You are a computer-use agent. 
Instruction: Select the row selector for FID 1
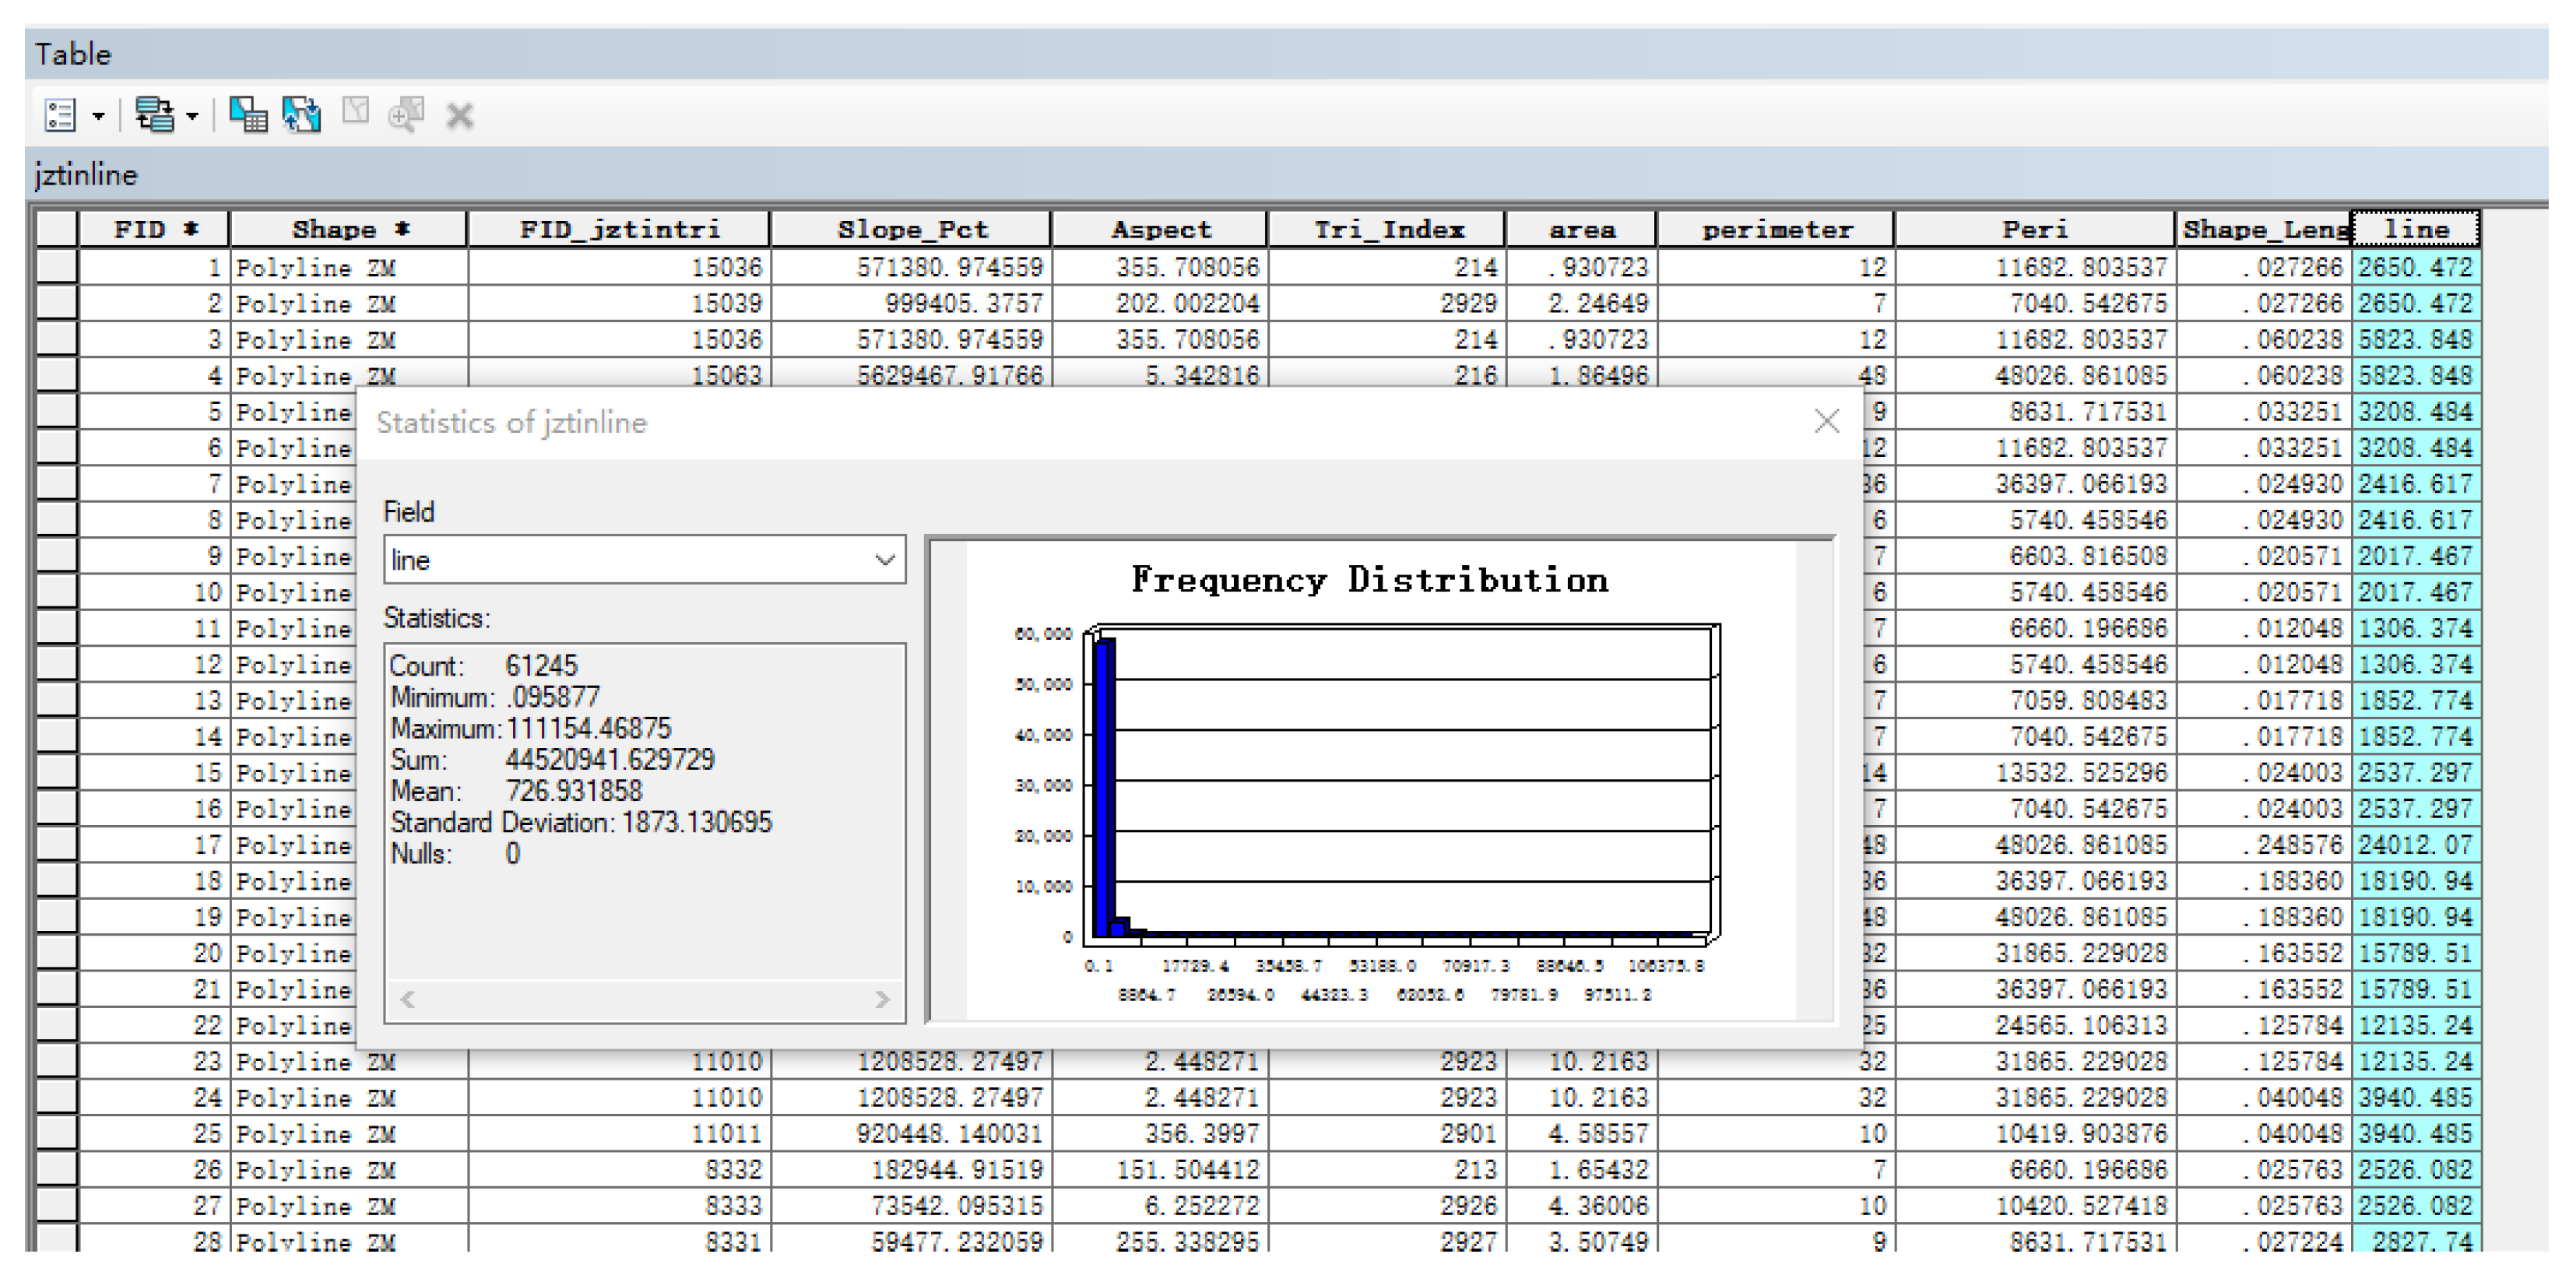point(56,267)
